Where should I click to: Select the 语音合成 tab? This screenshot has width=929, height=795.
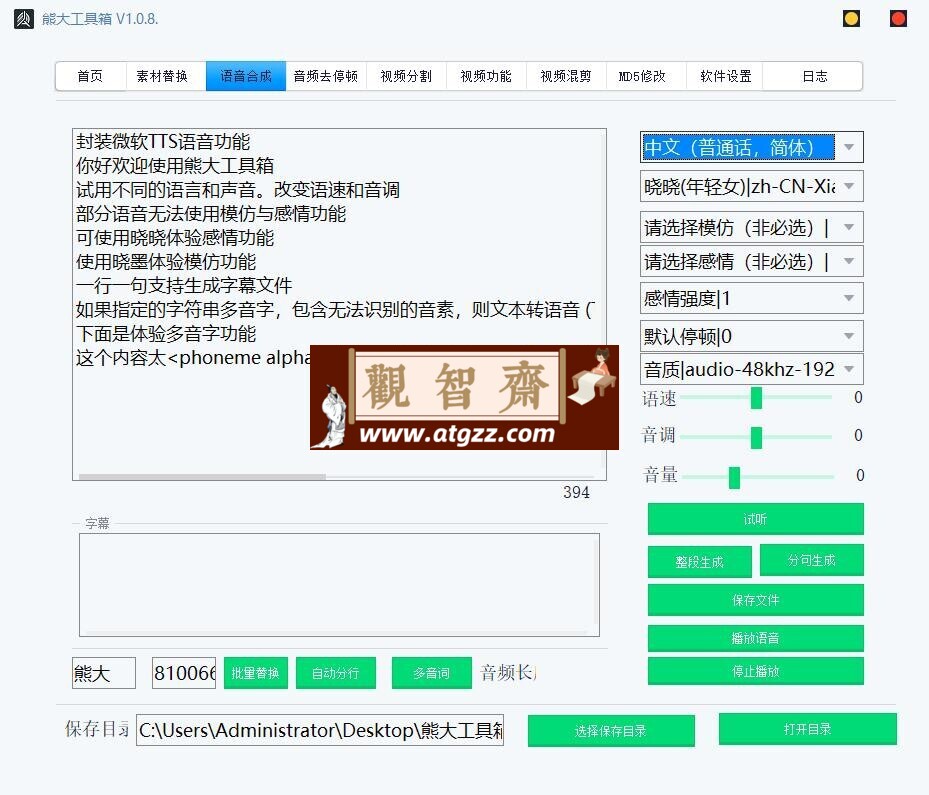point(246,76)
